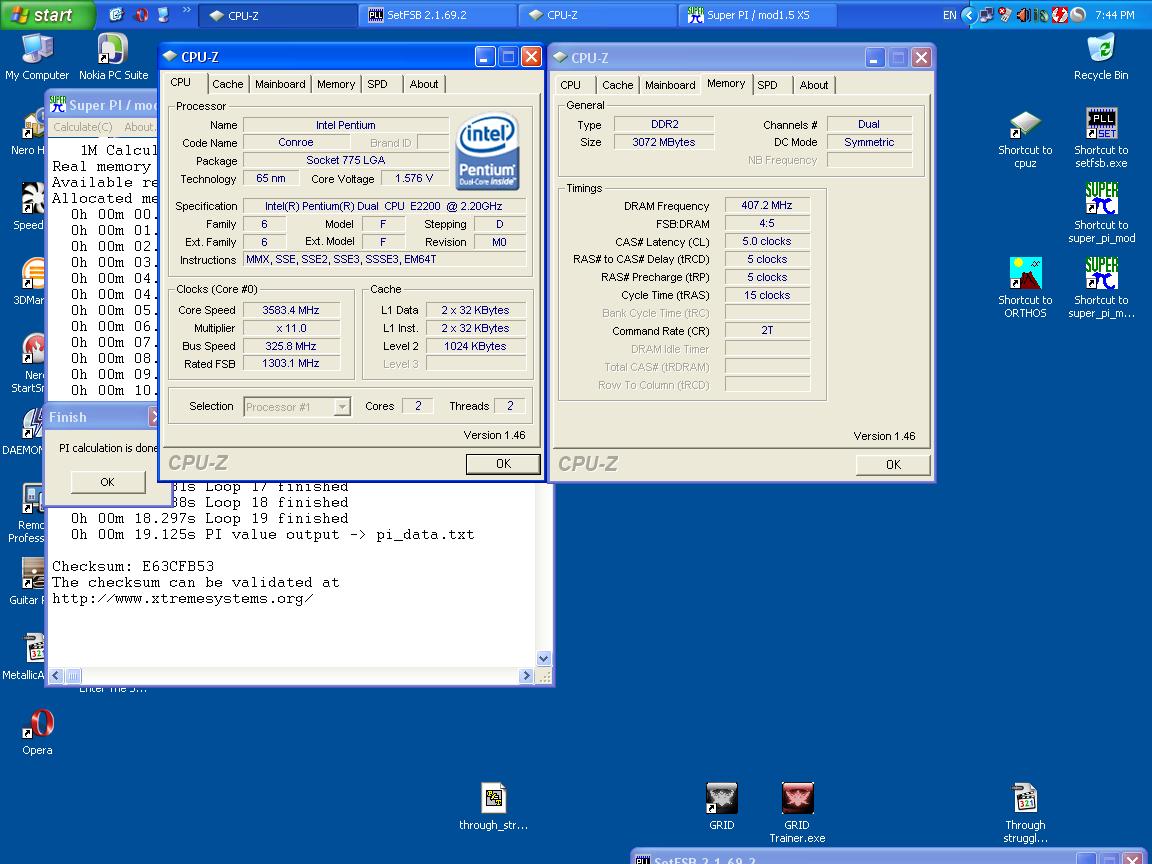The height and width of the screenshot is (864, 1152).
Task: Open Calculate(C) menu in Super PI
Action: click(82, 127)
